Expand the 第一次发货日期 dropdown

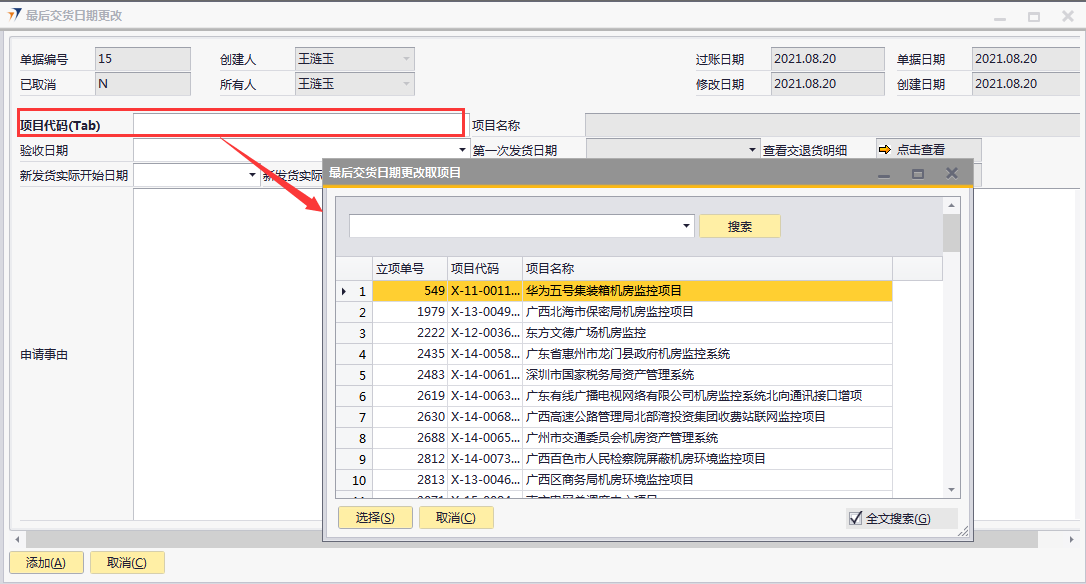click(753, 150)
